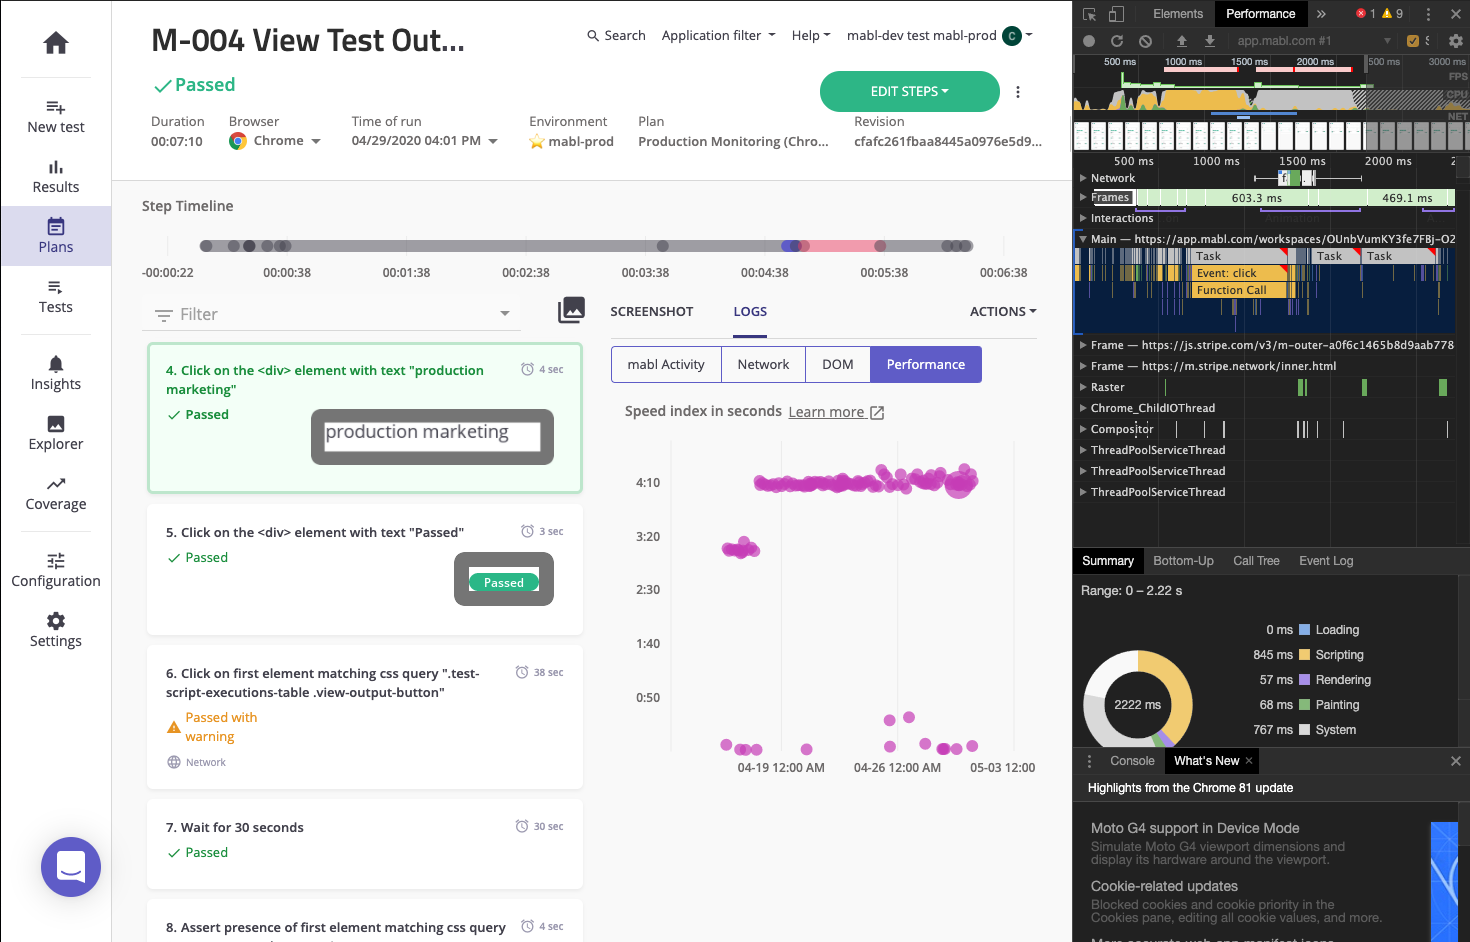
Task: Switch to the SCREENSHOT tab
Action: (652, 312)
